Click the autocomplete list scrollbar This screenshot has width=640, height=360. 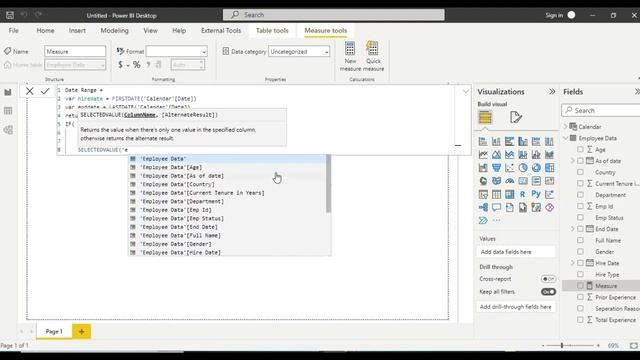(x=328, y=184)
